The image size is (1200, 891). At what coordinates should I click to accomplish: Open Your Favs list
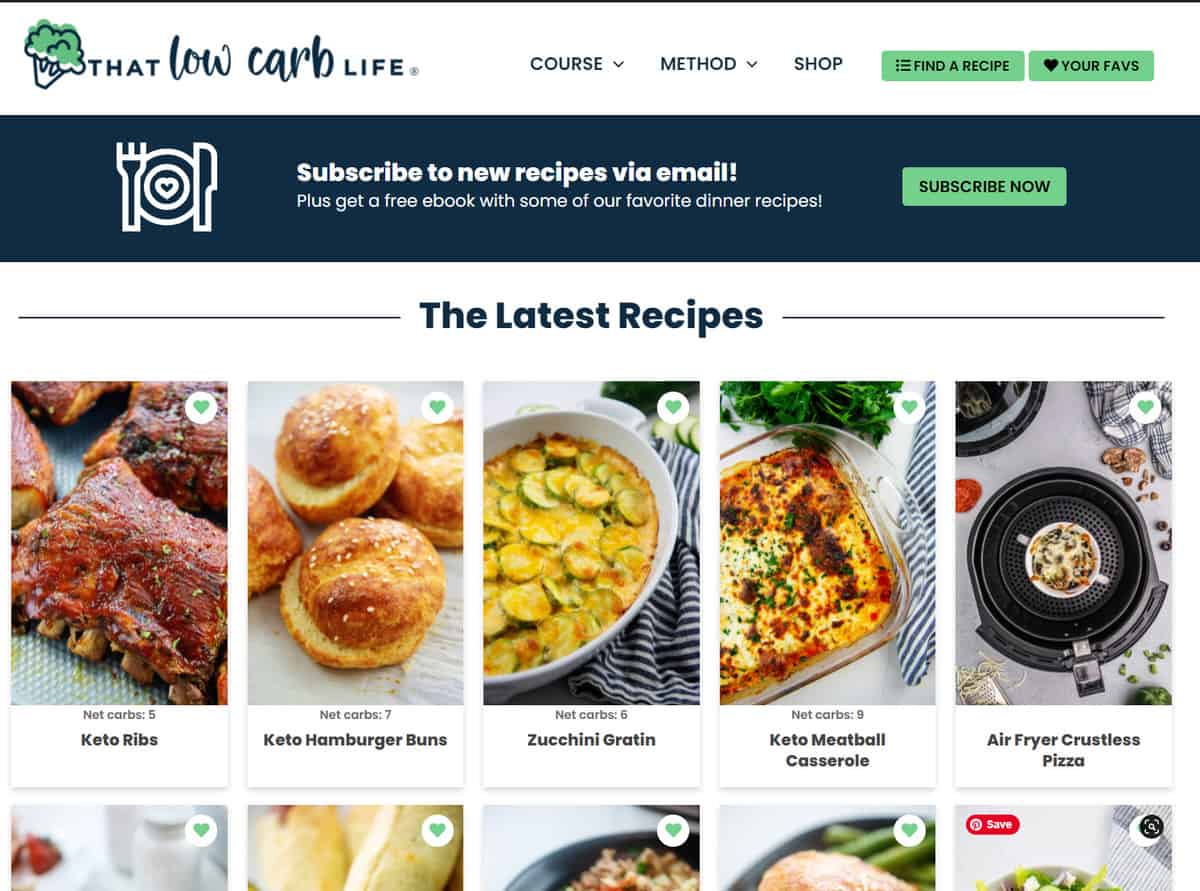(x=1091, y=66)
